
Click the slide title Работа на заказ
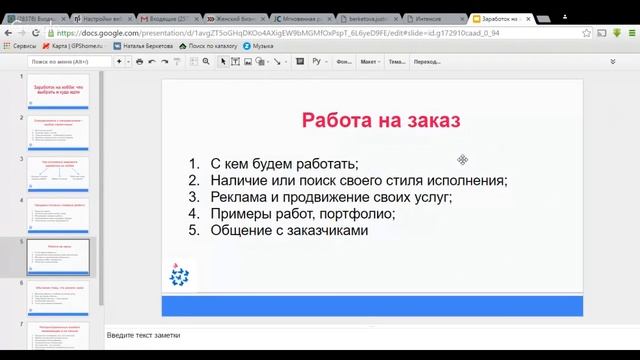[381, 120]
